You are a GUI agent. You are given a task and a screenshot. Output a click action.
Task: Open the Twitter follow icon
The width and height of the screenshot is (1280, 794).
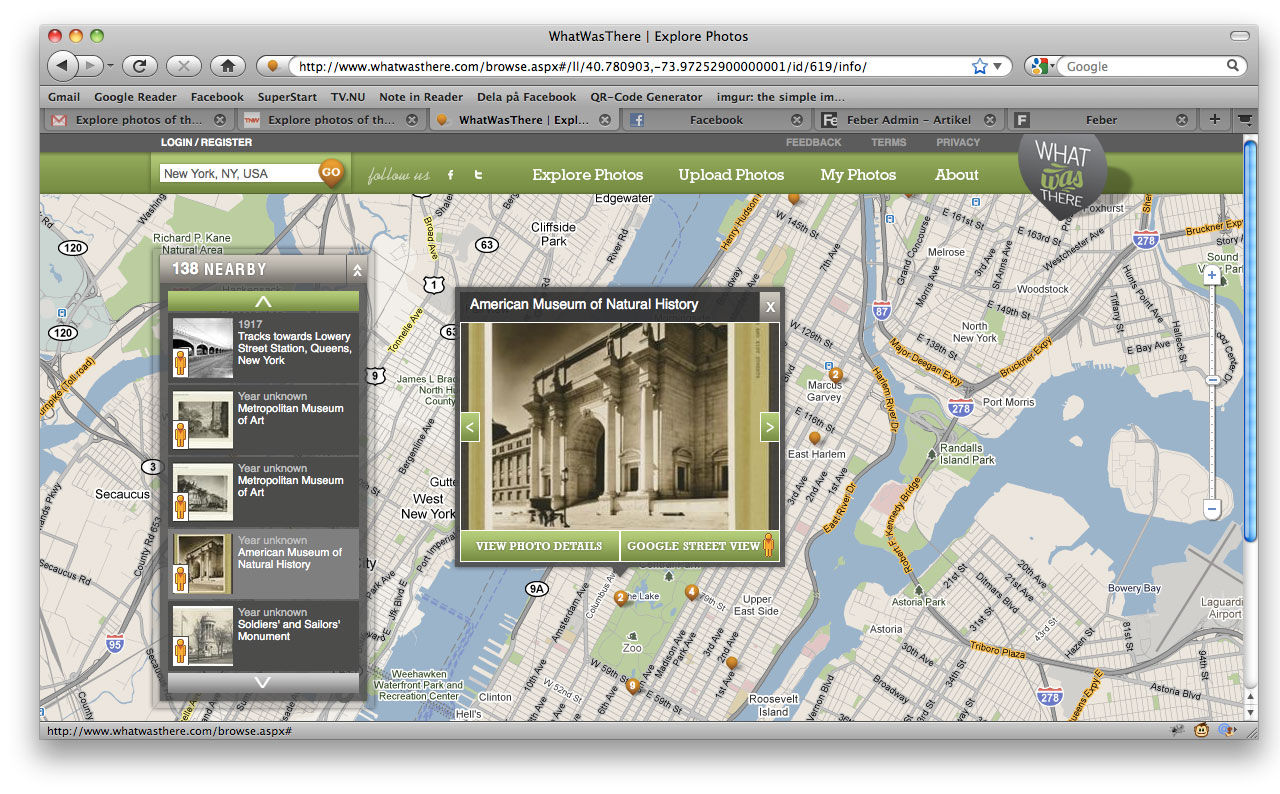tap(479, 175)
